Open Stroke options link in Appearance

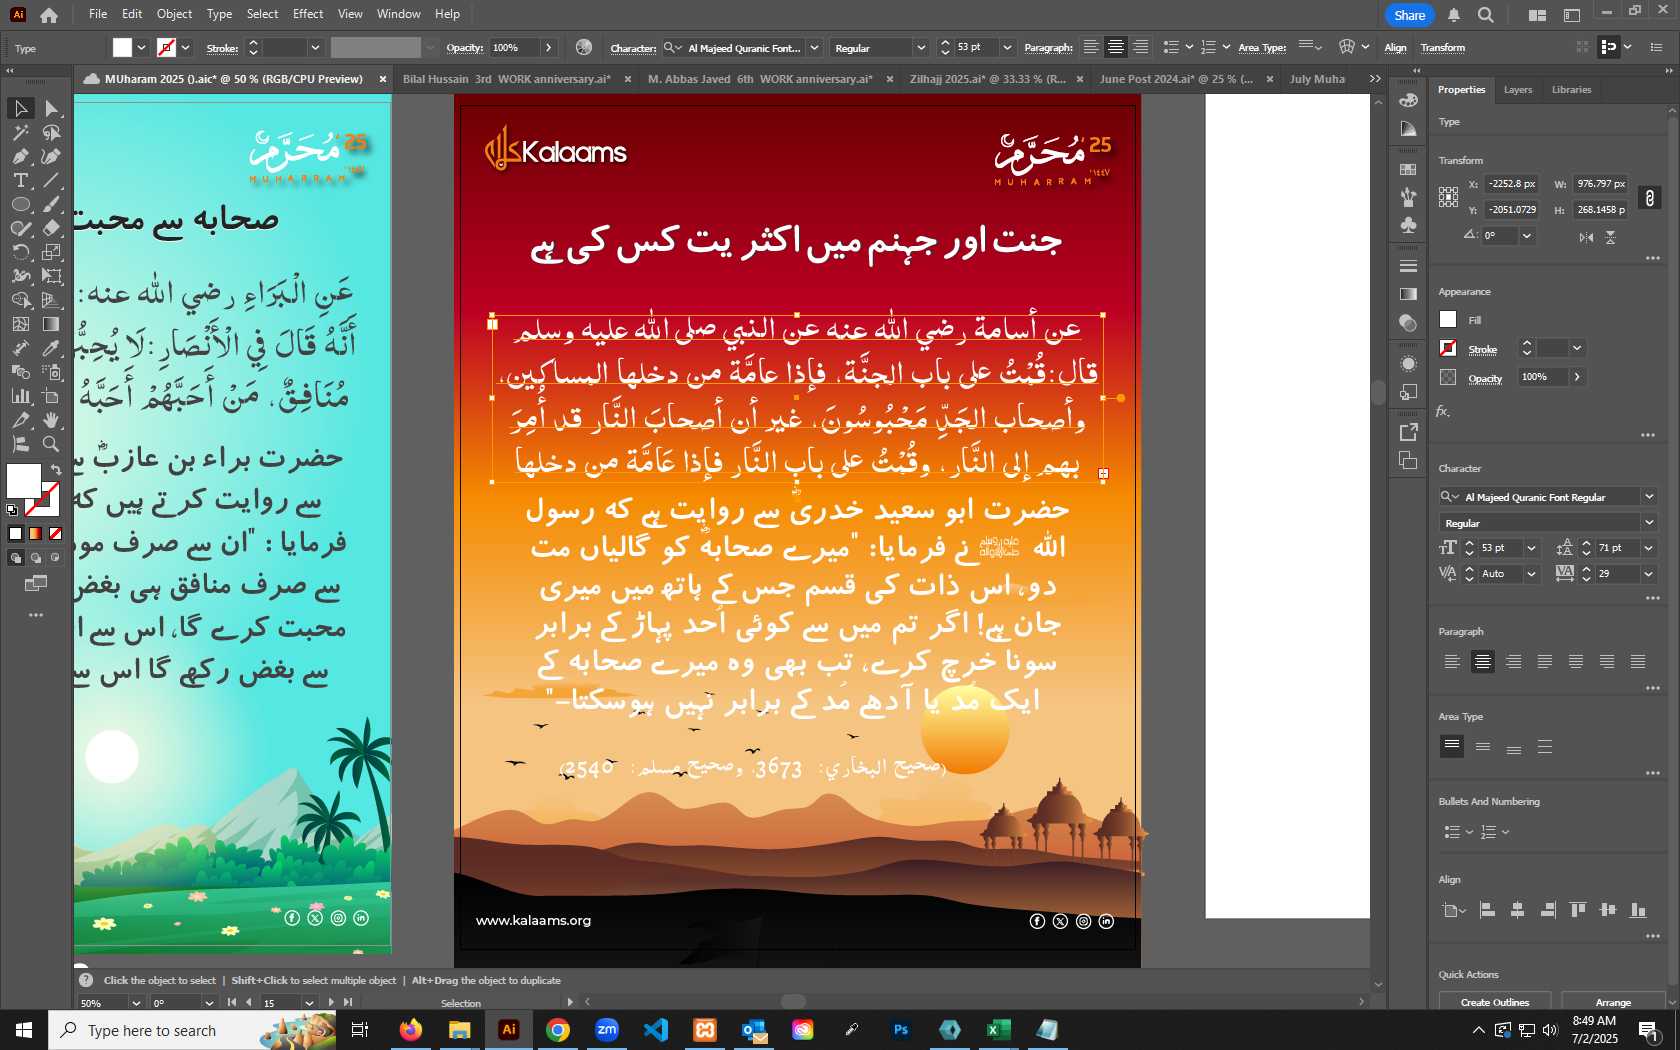click(x=1483, y=349)
